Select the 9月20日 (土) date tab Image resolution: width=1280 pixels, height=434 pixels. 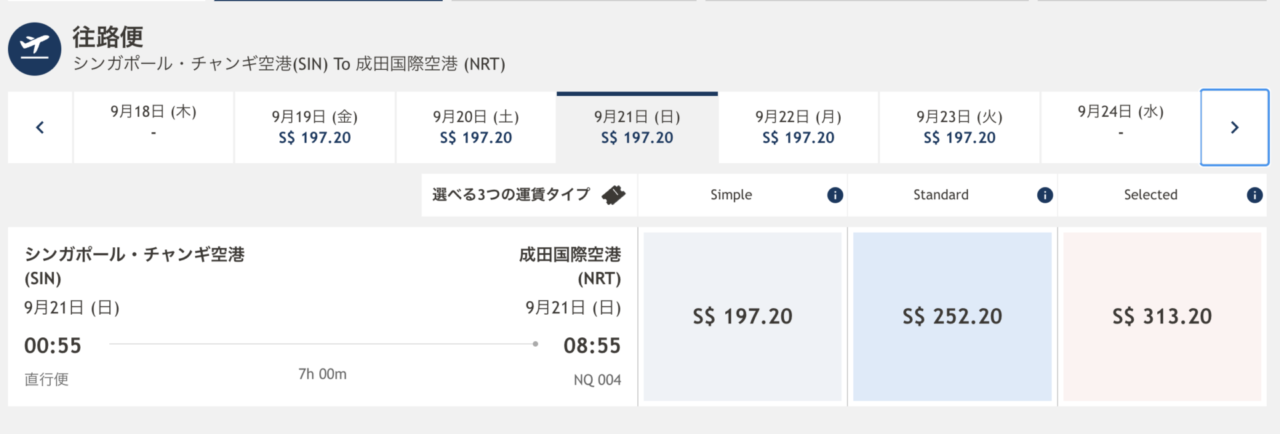click(x=476, y=127)
